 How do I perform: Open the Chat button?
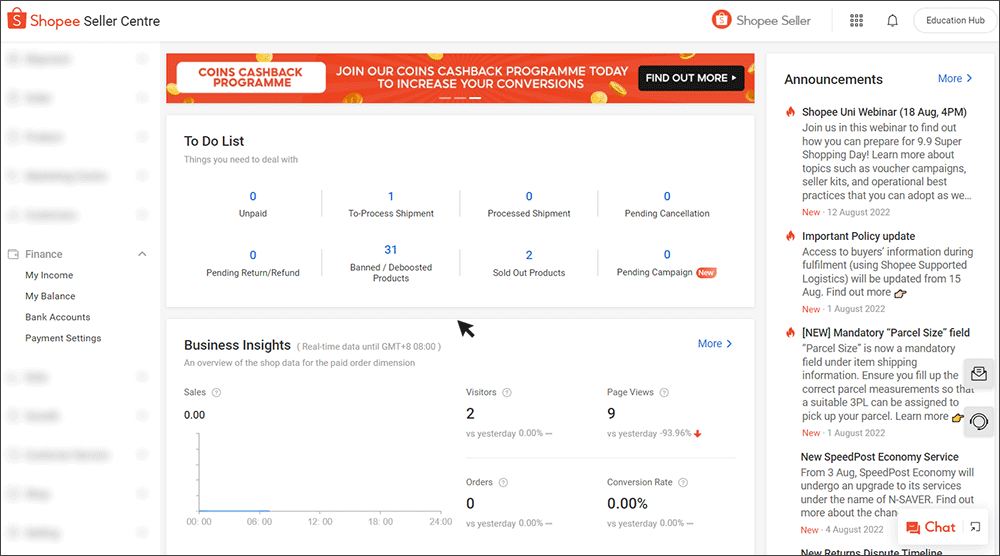tap(930, 527)
